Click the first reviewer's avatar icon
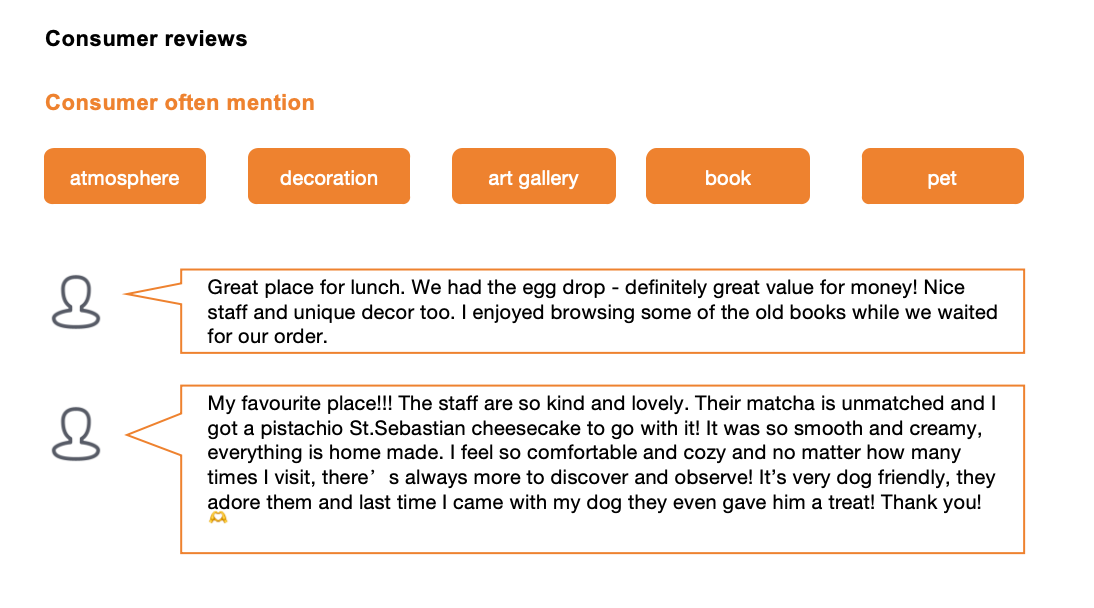The width and height of the screenshot is (1094, 608). point(76,302)
